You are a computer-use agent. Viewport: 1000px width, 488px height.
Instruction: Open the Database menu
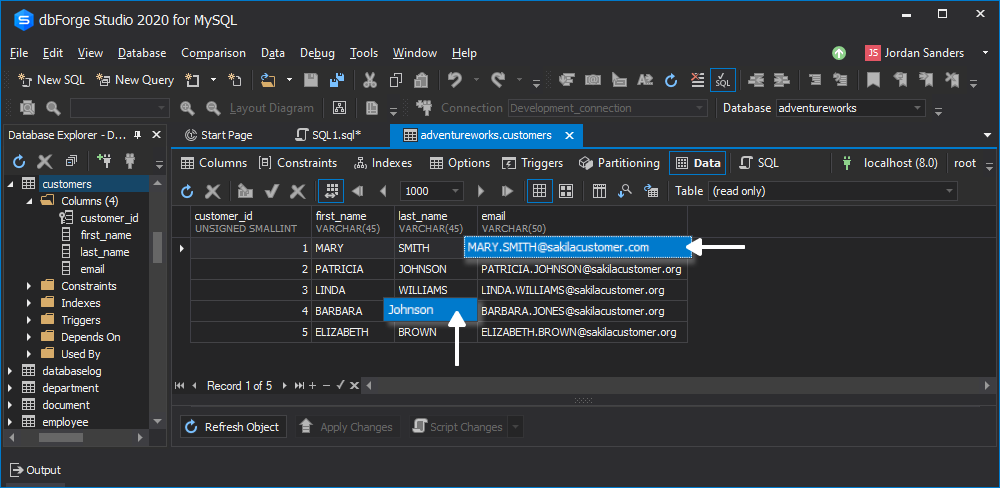point(142,53)
